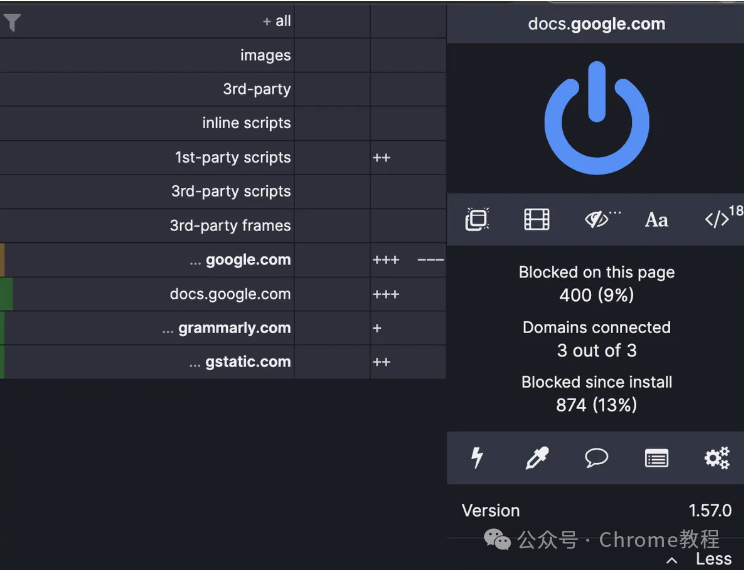Click the green color bar beside docs.google.com

[x=7, y=294]
